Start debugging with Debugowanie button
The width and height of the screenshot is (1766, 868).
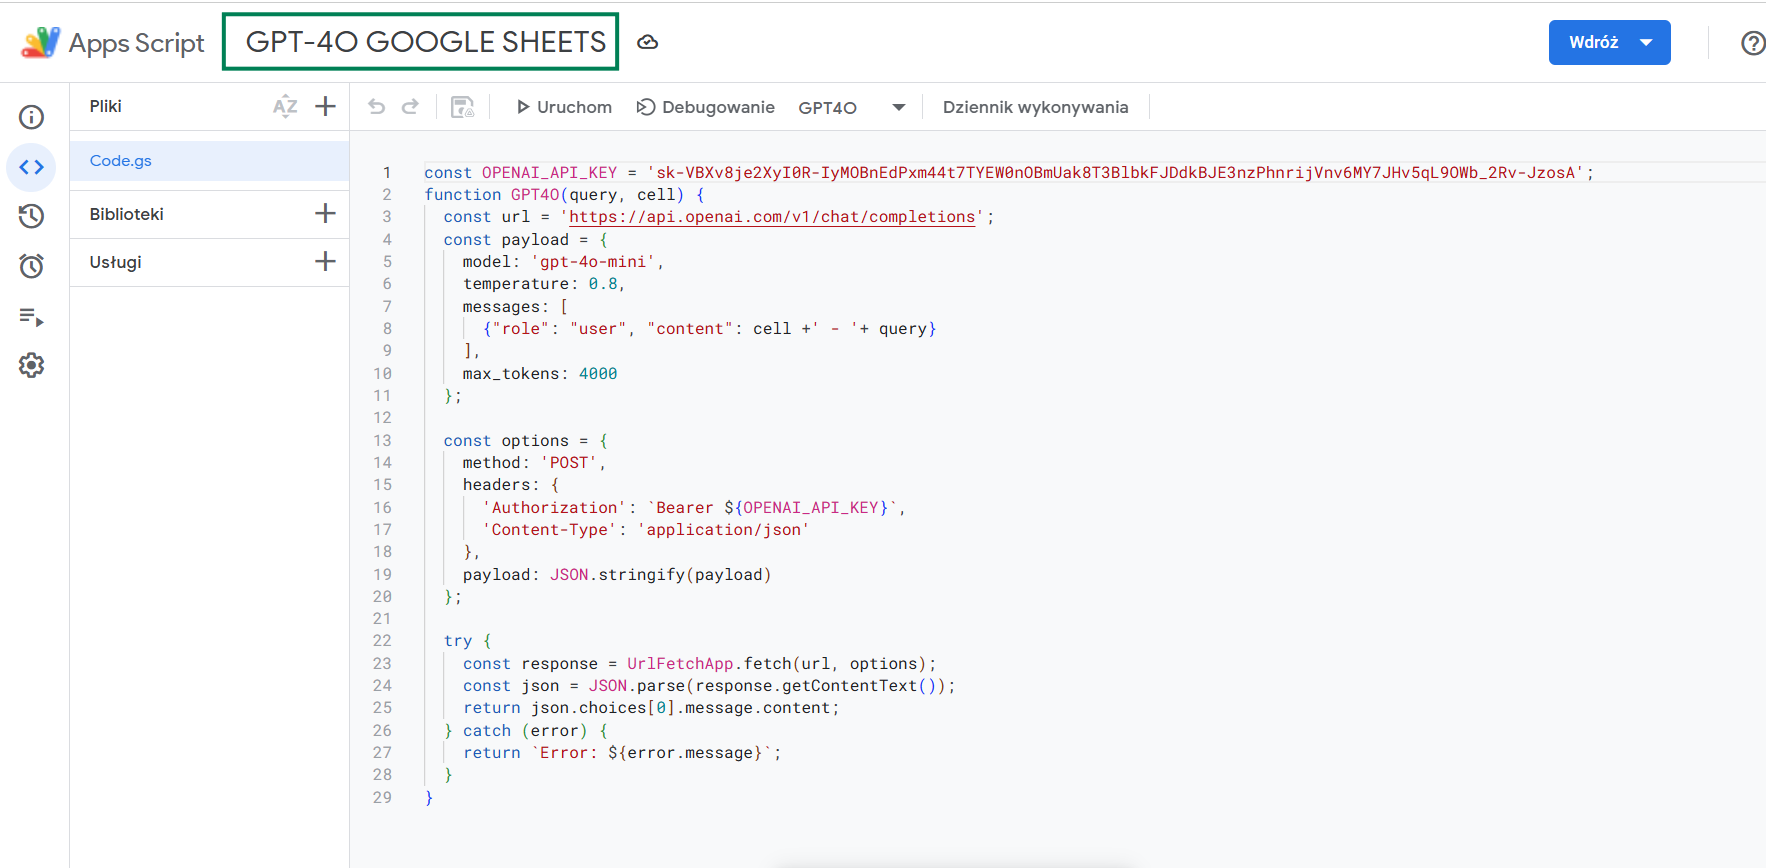(706, 107)
